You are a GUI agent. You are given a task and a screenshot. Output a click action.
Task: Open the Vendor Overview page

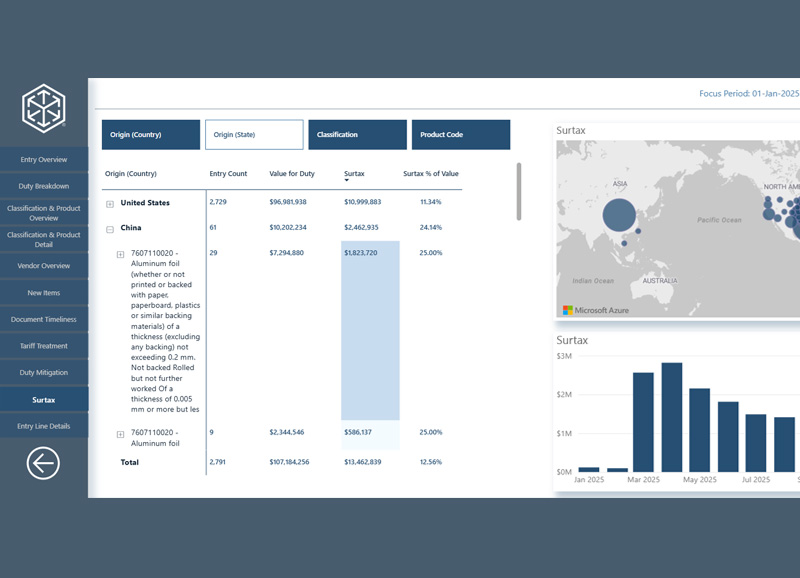[x=44, y=266]
